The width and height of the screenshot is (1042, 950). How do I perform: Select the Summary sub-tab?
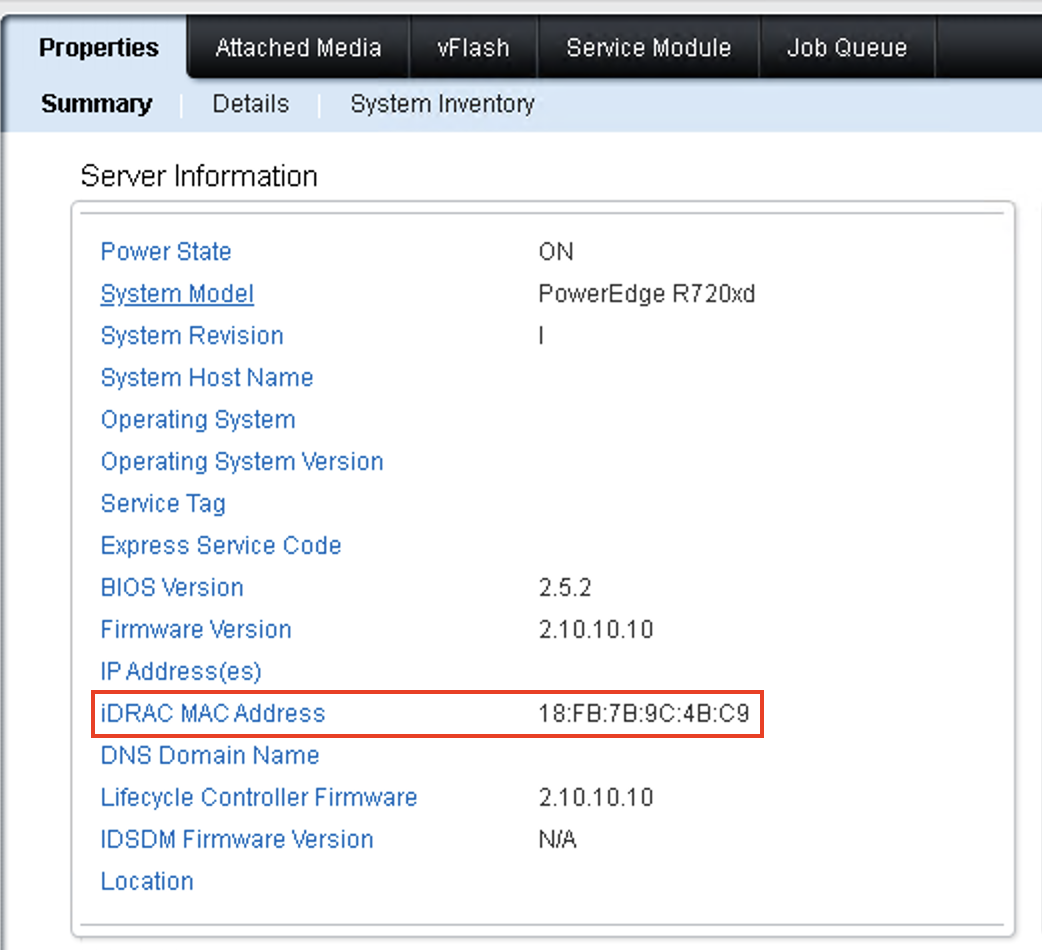click(97, 104)
